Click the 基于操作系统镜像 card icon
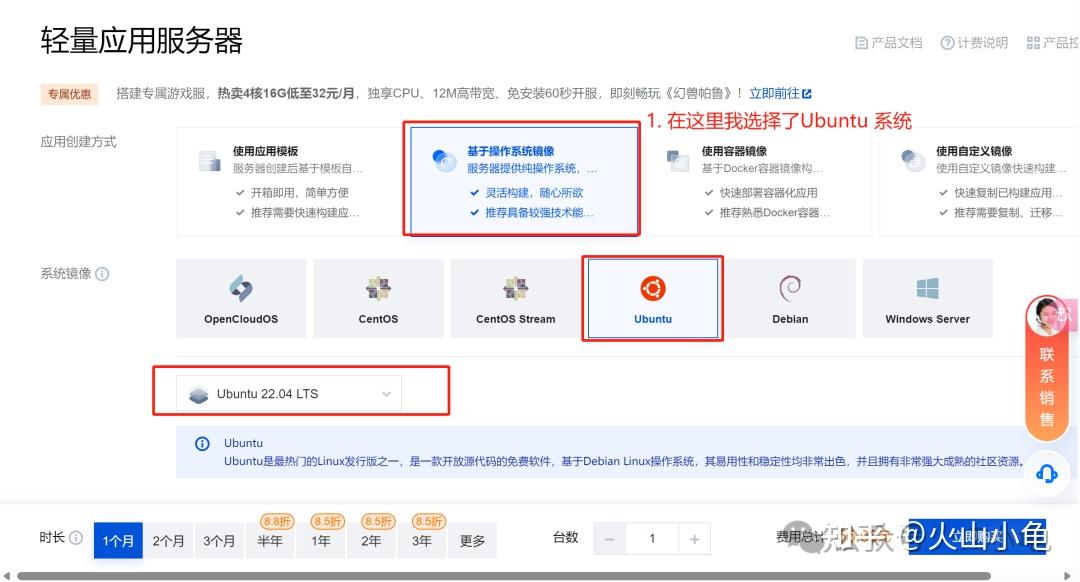The image size is (1080, 582). [x=444, y=160]
